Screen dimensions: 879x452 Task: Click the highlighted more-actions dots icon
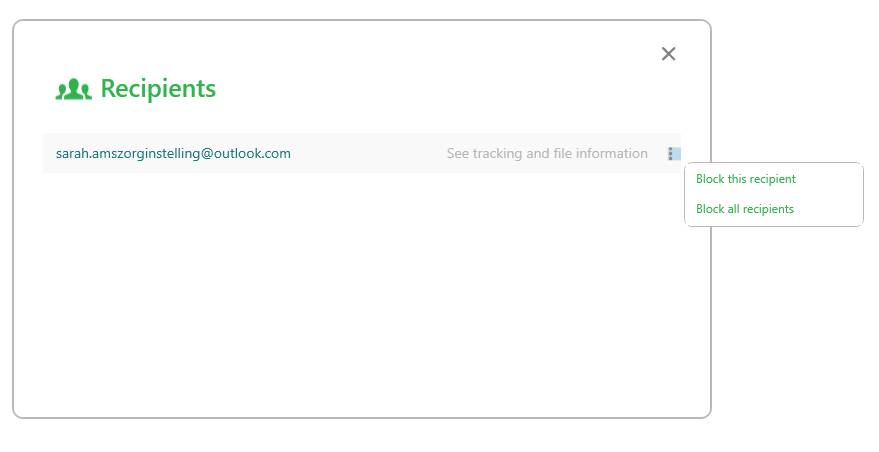point(673,154)
